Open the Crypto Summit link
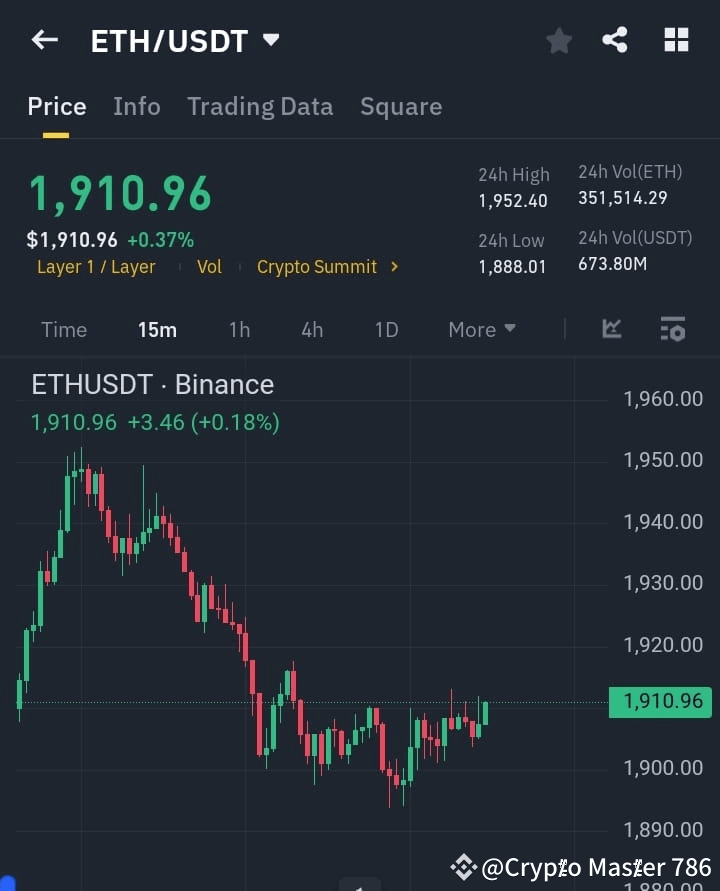The width and height of the screenshot is (720, 891). pos(317,267)
